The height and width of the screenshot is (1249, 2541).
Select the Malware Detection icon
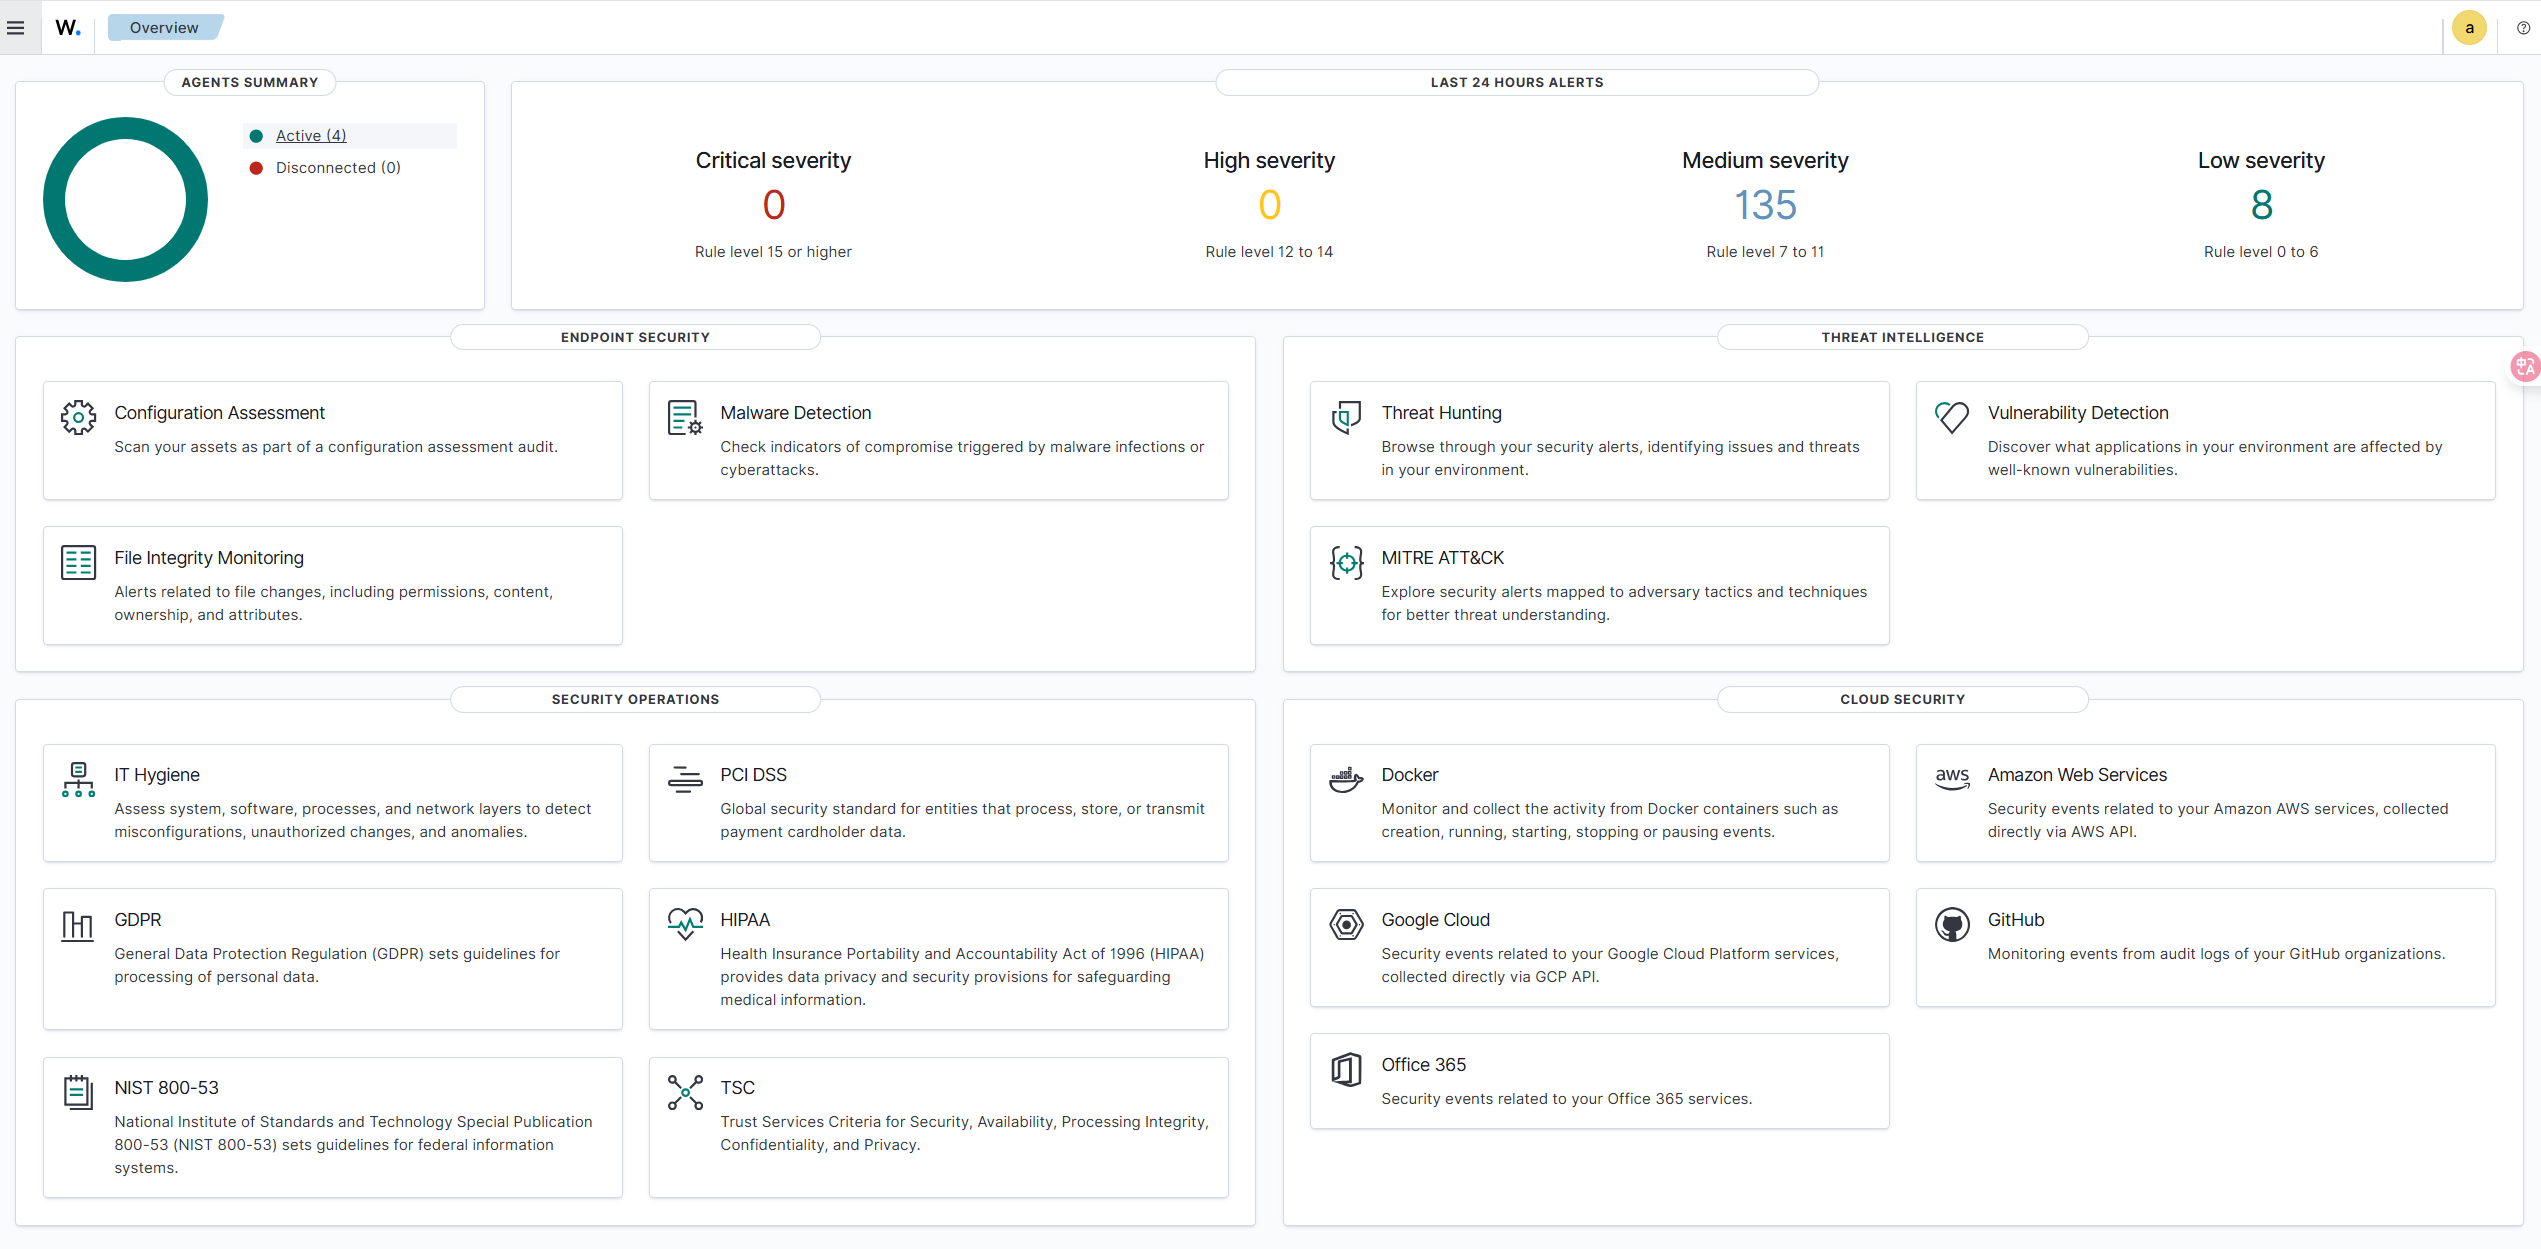(x=684, y=419)
